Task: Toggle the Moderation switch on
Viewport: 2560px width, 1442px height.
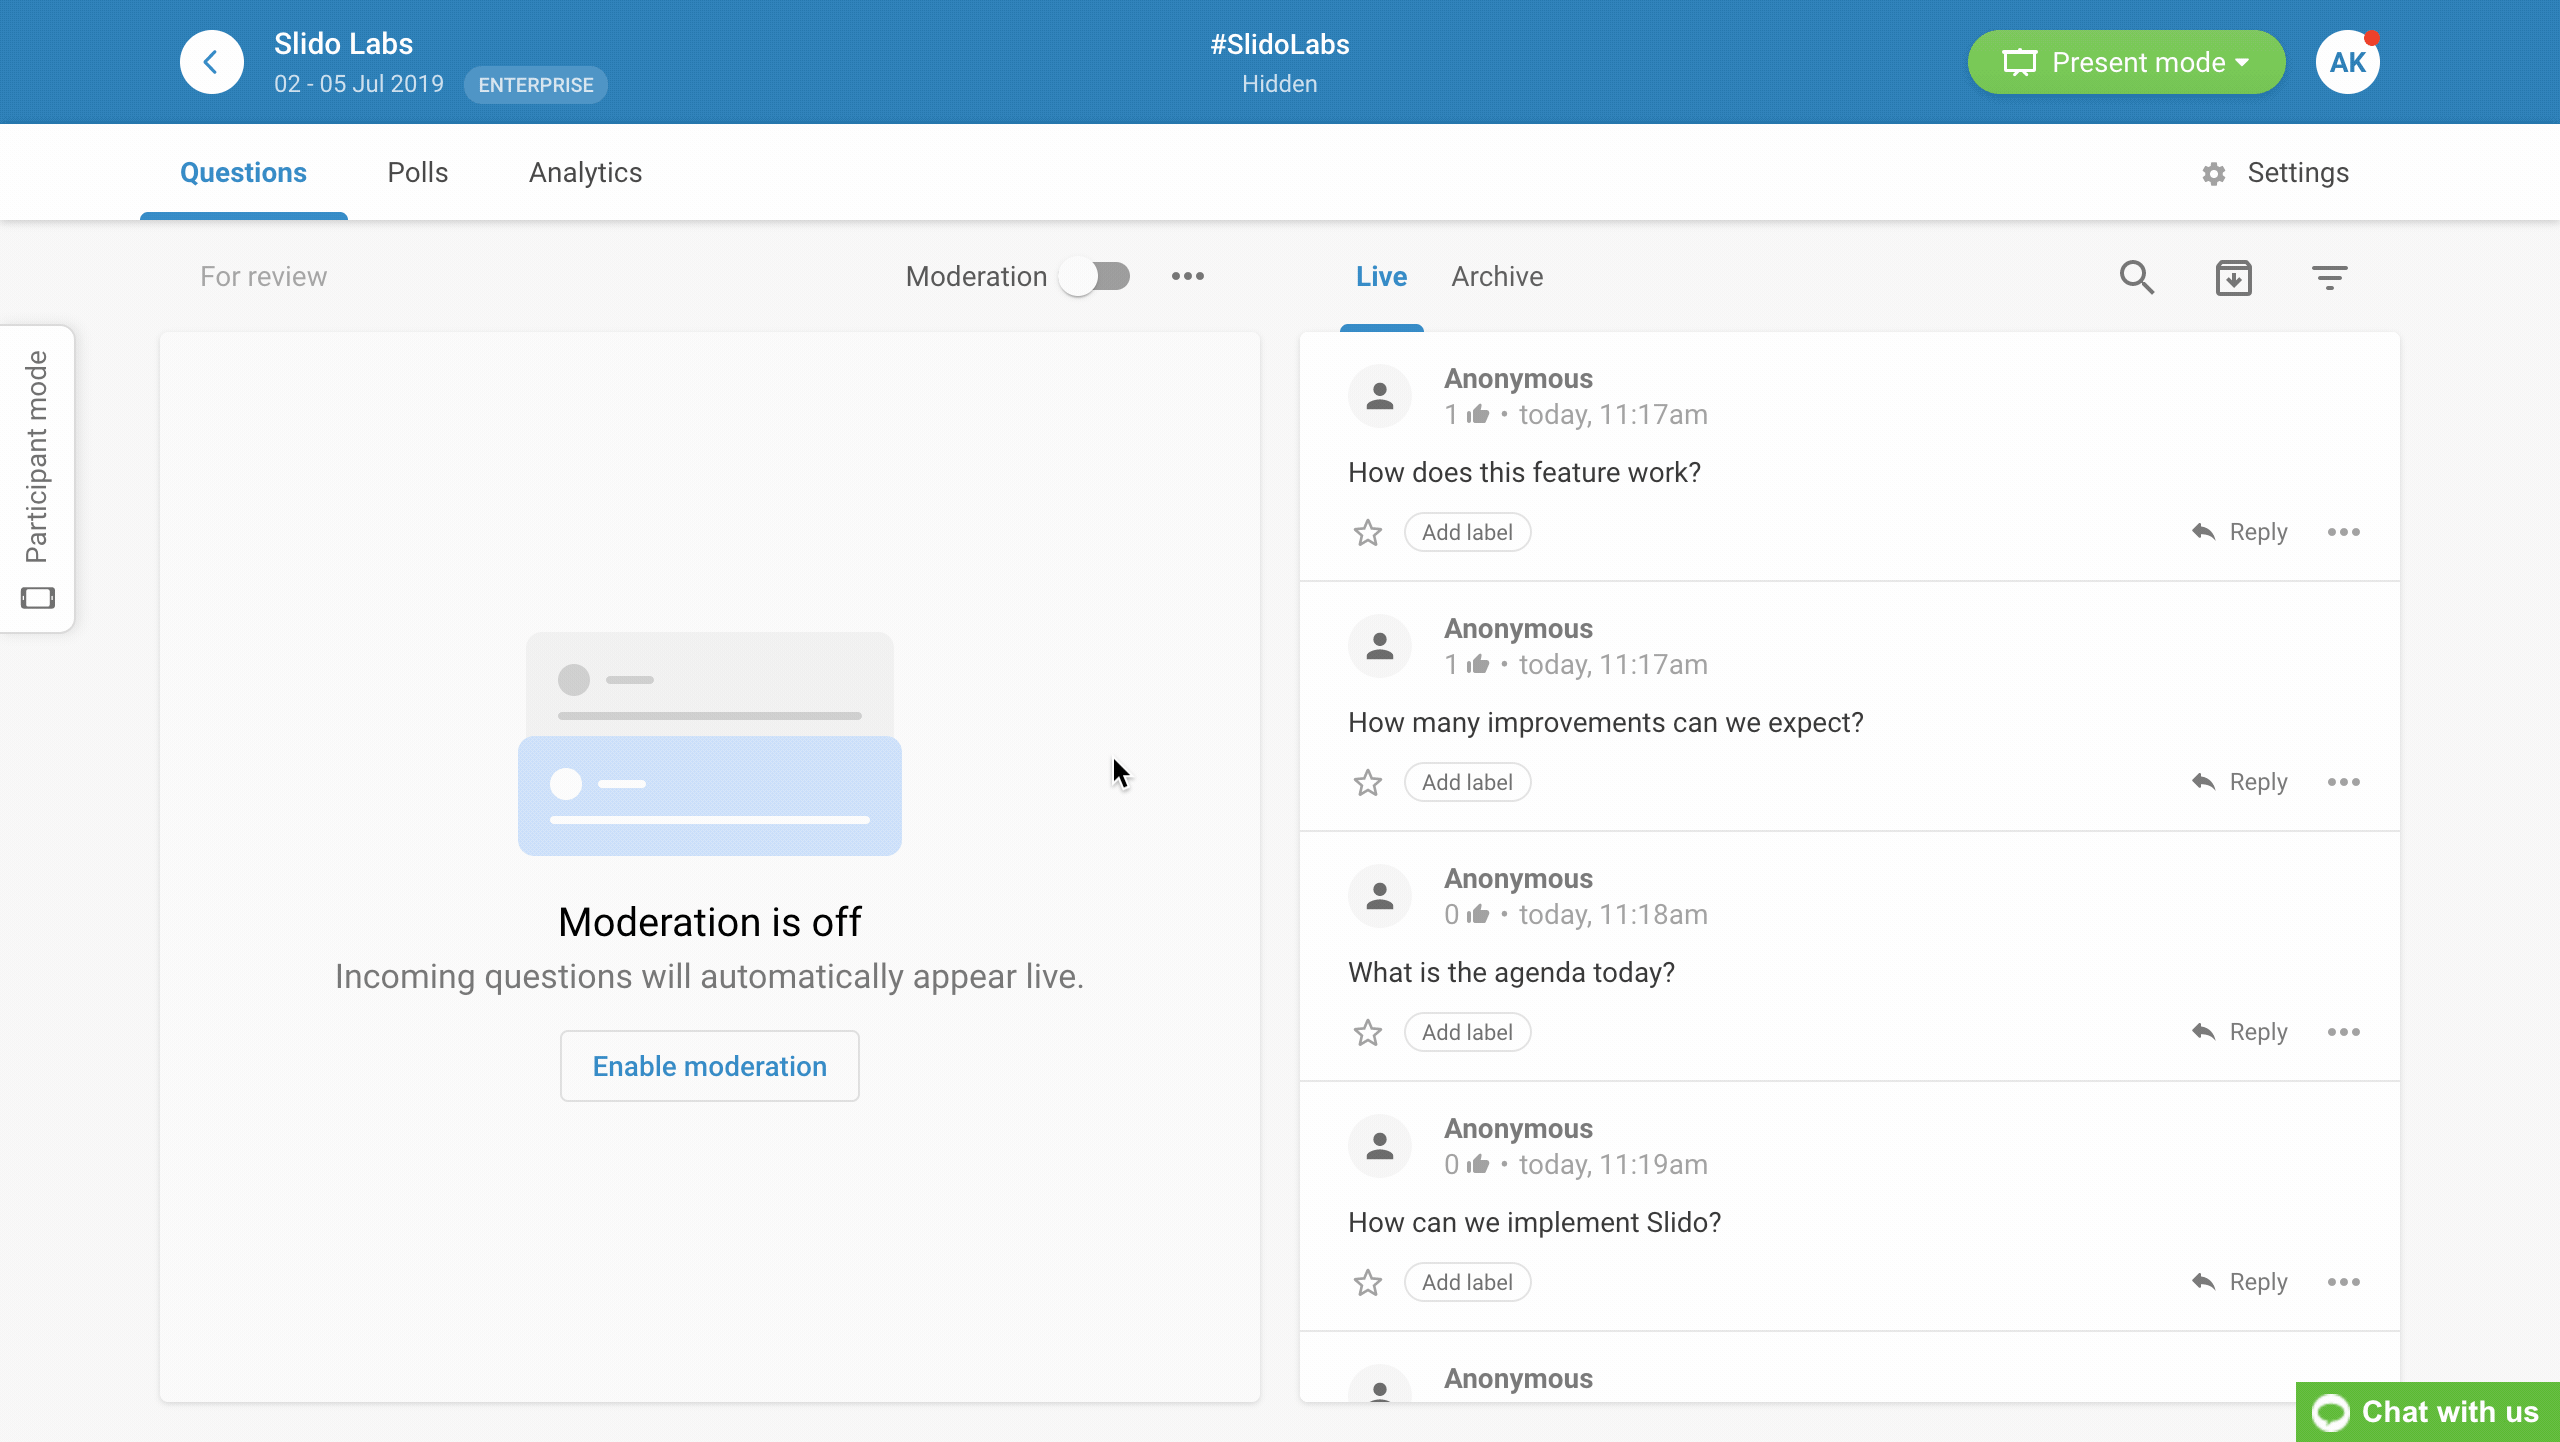Action: (x=1096, y=276)
